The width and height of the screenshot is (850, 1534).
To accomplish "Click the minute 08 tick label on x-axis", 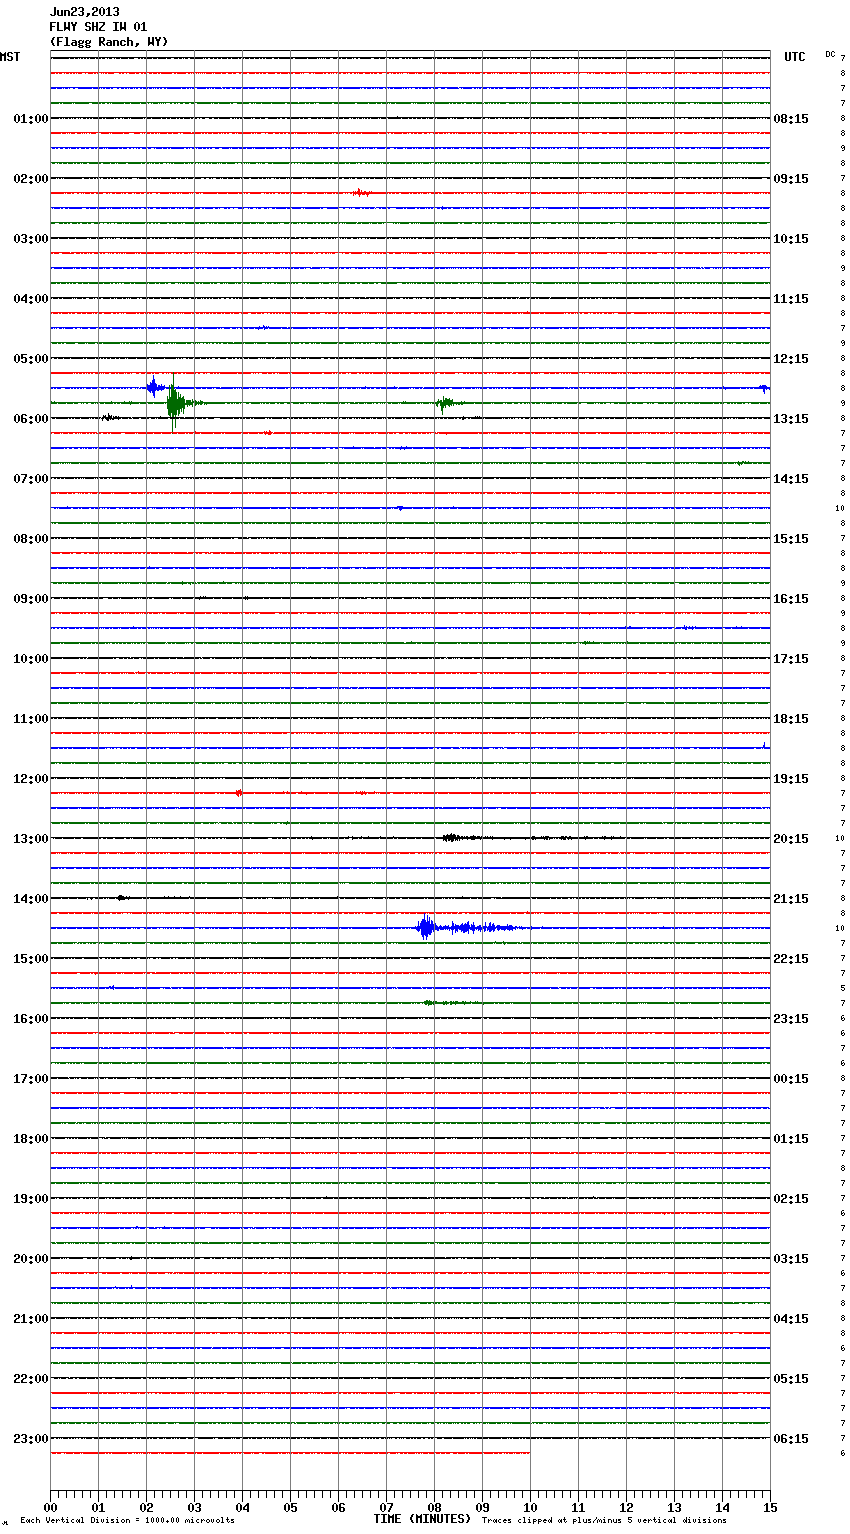I will pyautogui.click(x=434, y=1507).
